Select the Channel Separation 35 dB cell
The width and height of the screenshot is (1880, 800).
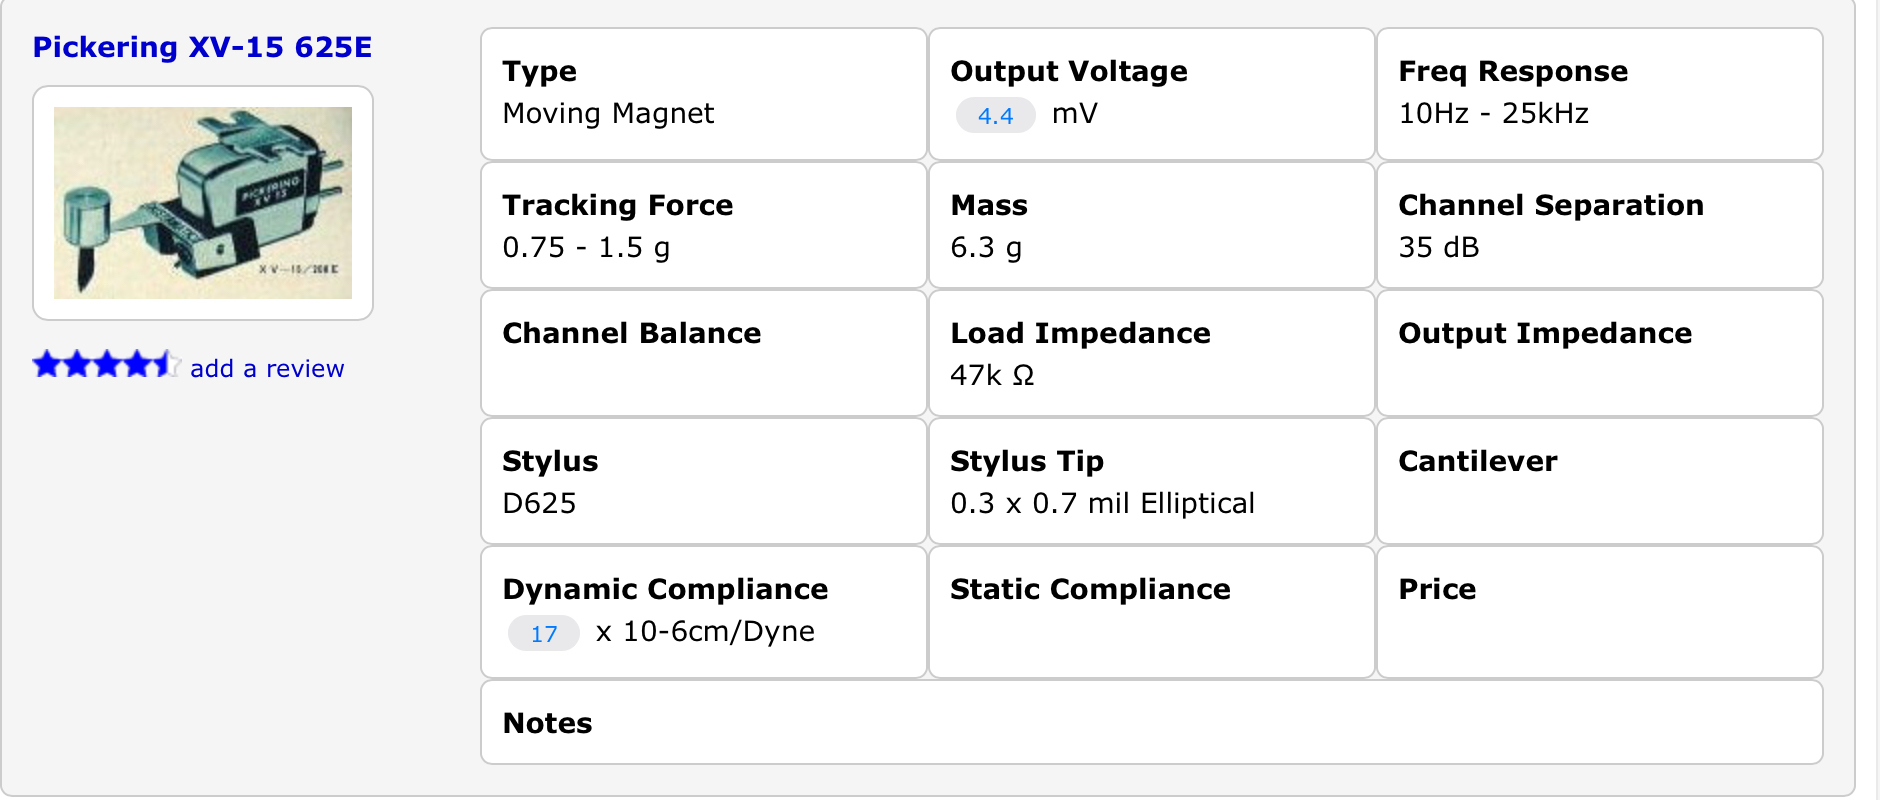pyautogui.click(x=1600, y=225)
